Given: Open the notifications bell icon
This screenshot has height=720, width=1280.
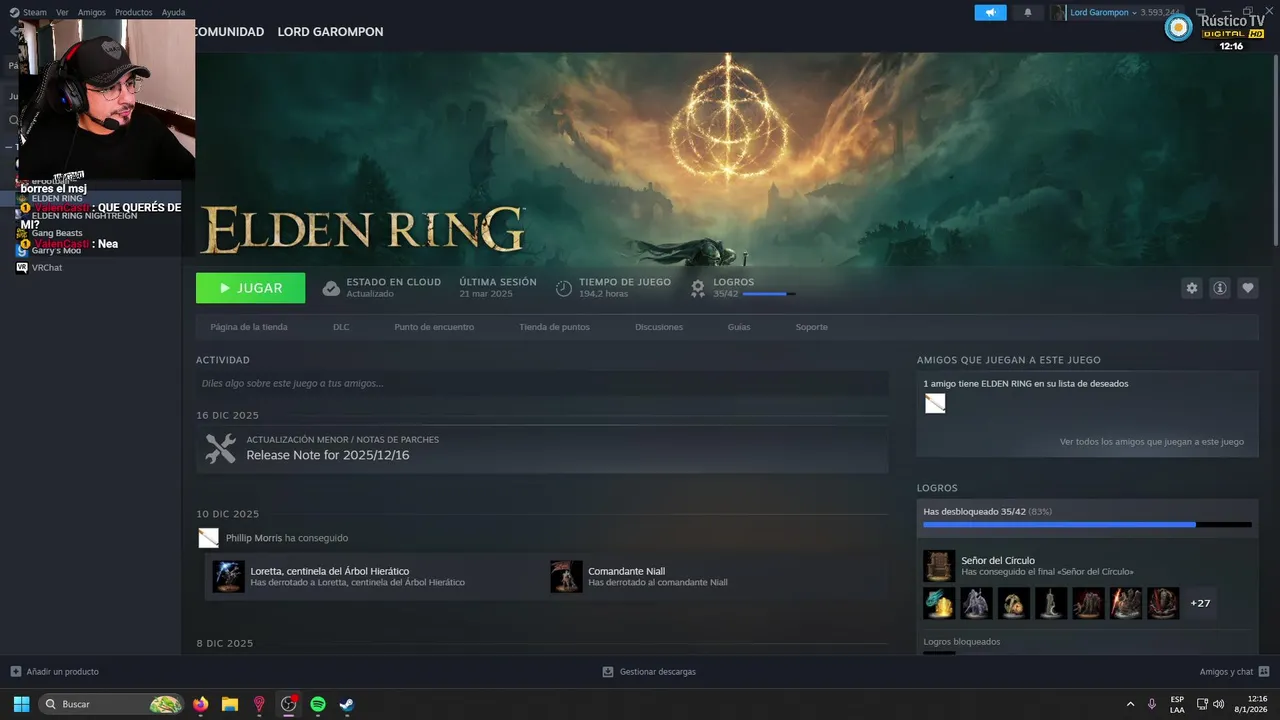Looking at the screenshot, I should pos(1027,13).
